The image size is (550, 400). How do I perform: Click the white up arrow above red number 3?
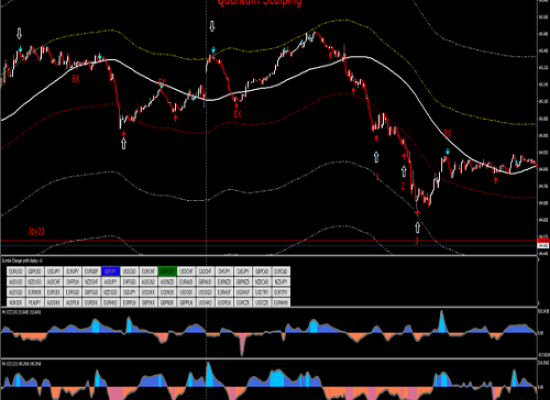tap(417, 227)
